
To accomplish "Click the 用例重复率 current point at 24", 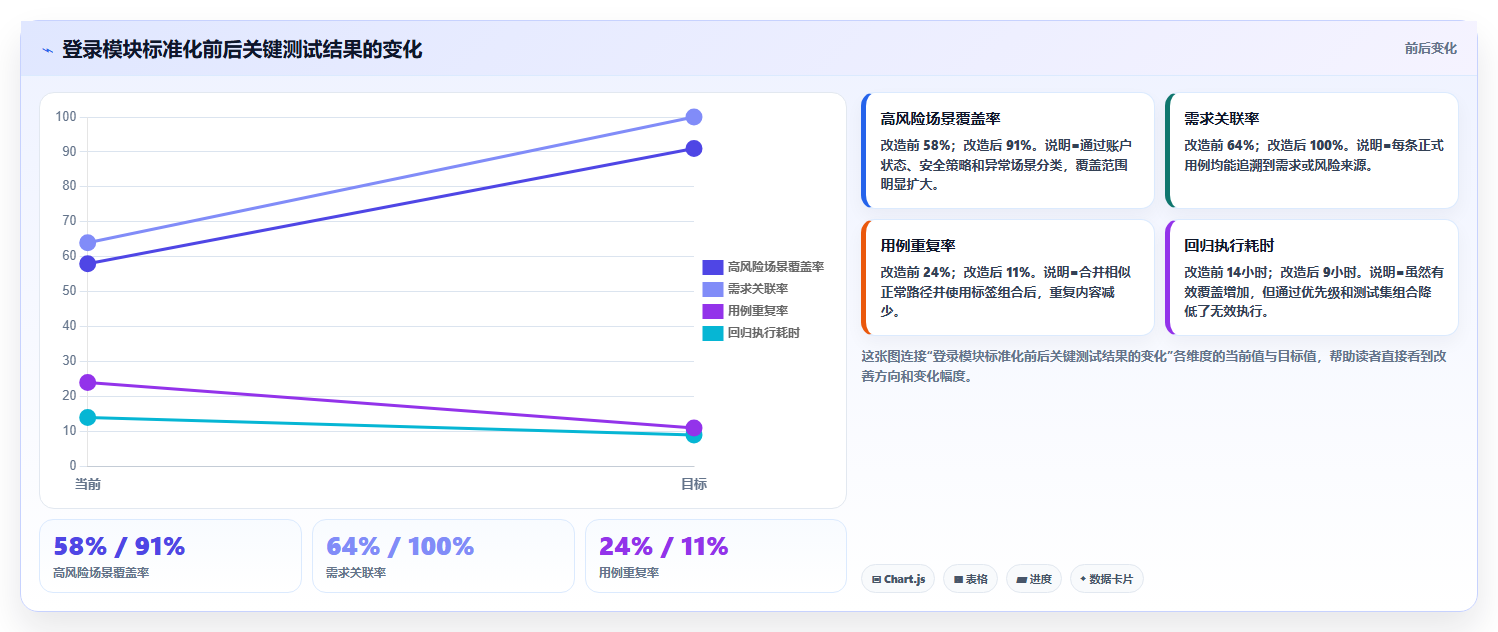I will (87, 382).
